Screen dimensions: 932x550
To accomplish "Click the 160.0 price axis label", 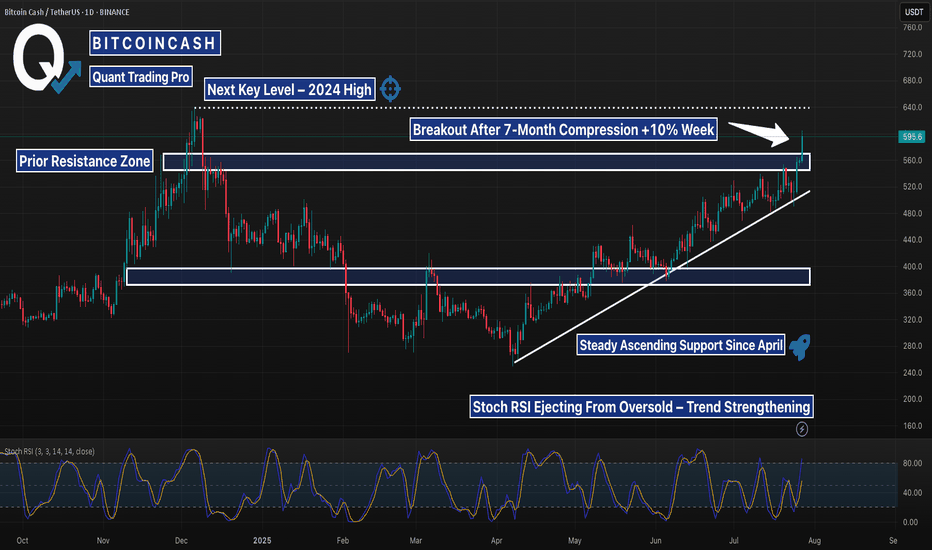I will [x=912, y=426].
